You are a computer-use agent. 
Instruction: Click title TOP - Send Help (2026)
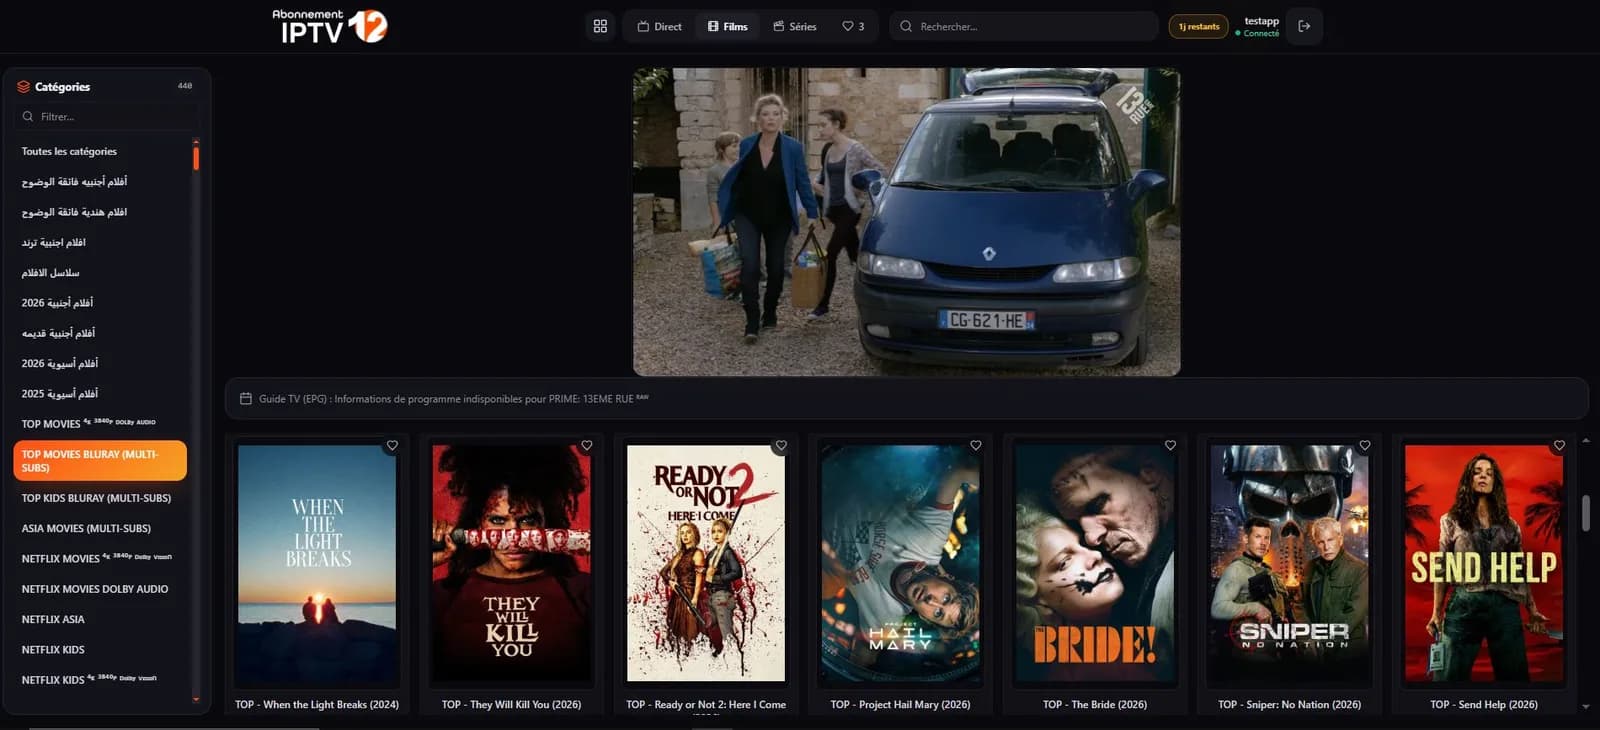click(1484, 704)
